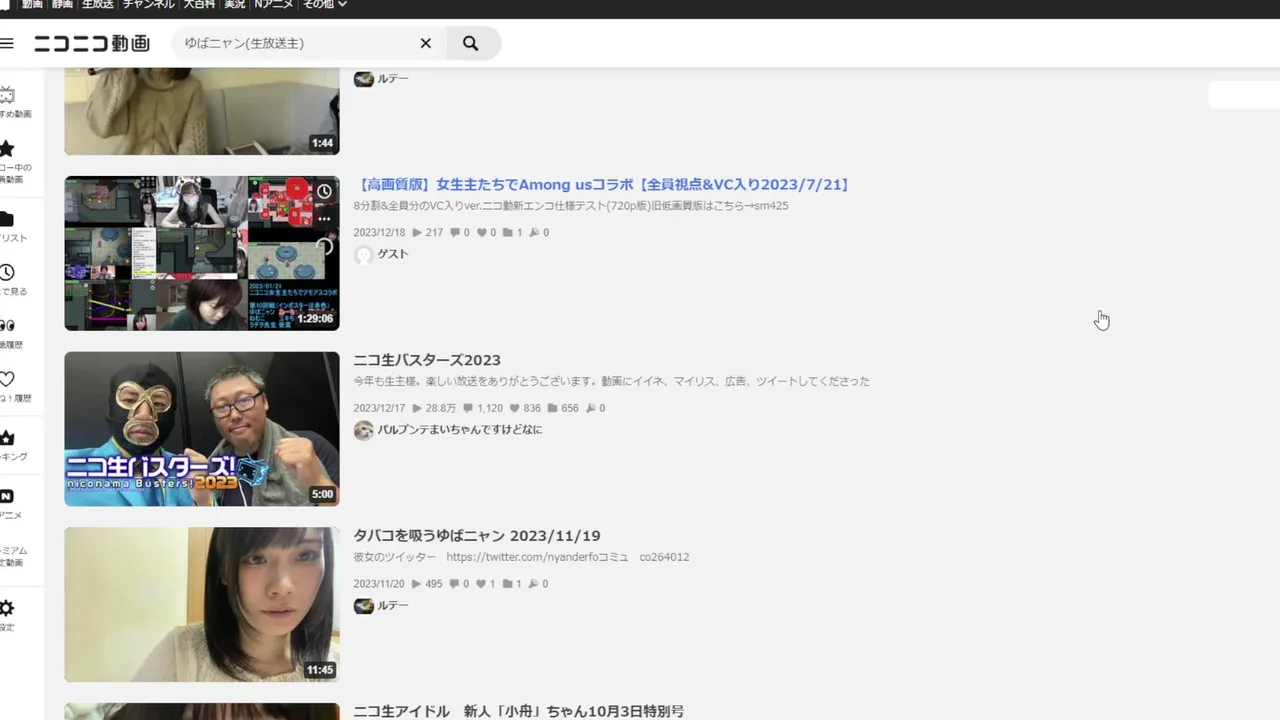
Task: Open the hamburger menu beside the ニコニコ動画 logo
Action: tap(7, 43)
